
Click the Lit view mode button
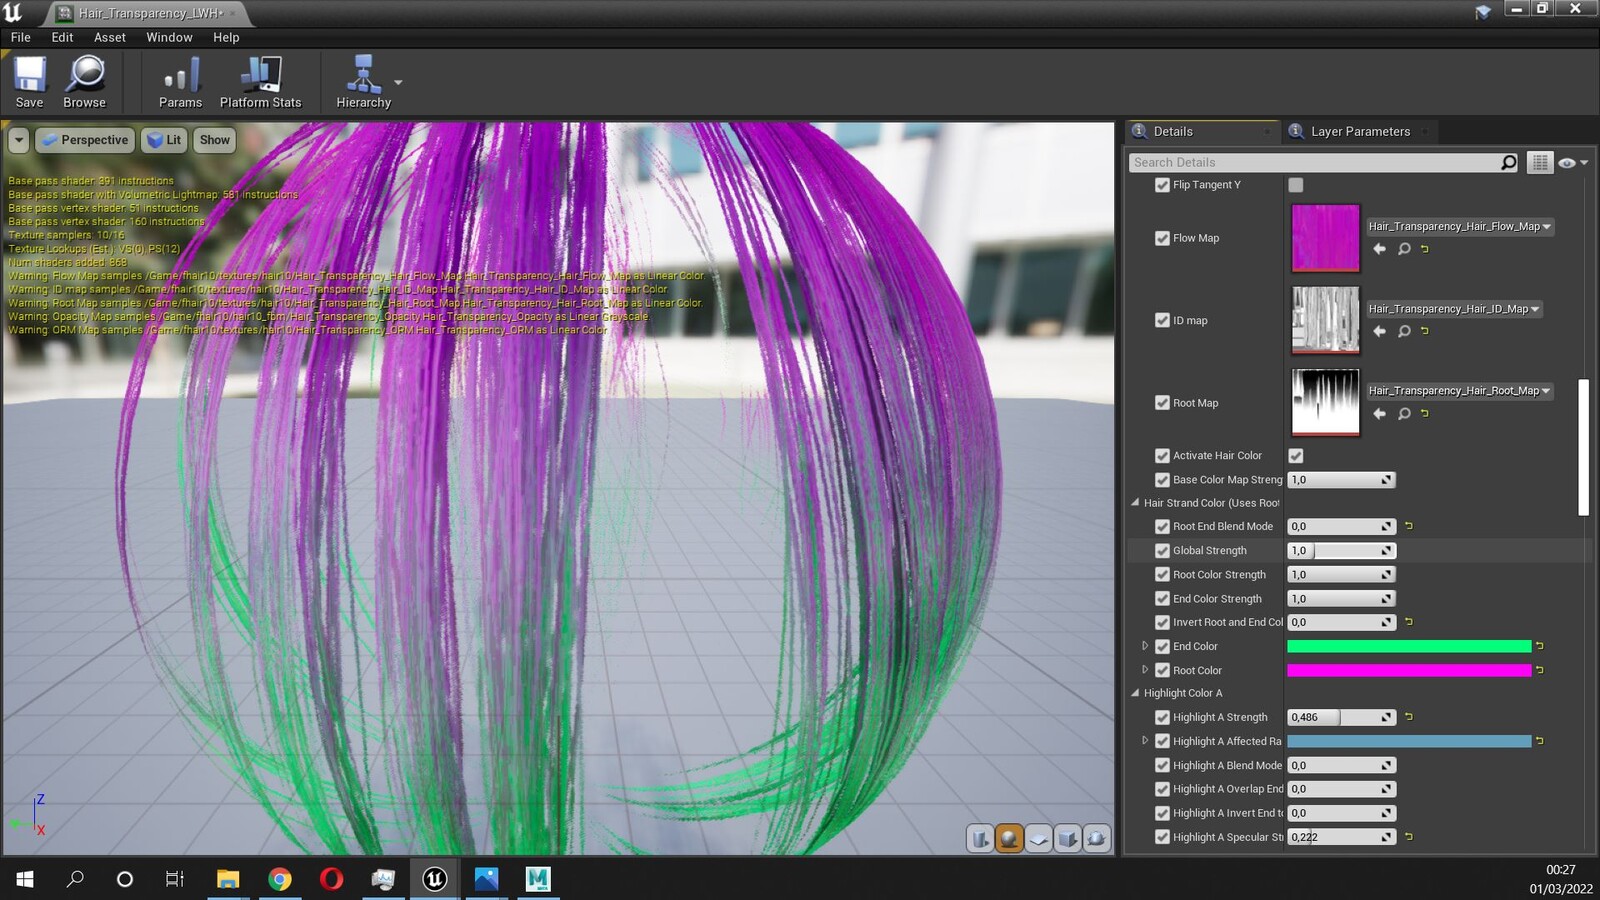[165, 140]
